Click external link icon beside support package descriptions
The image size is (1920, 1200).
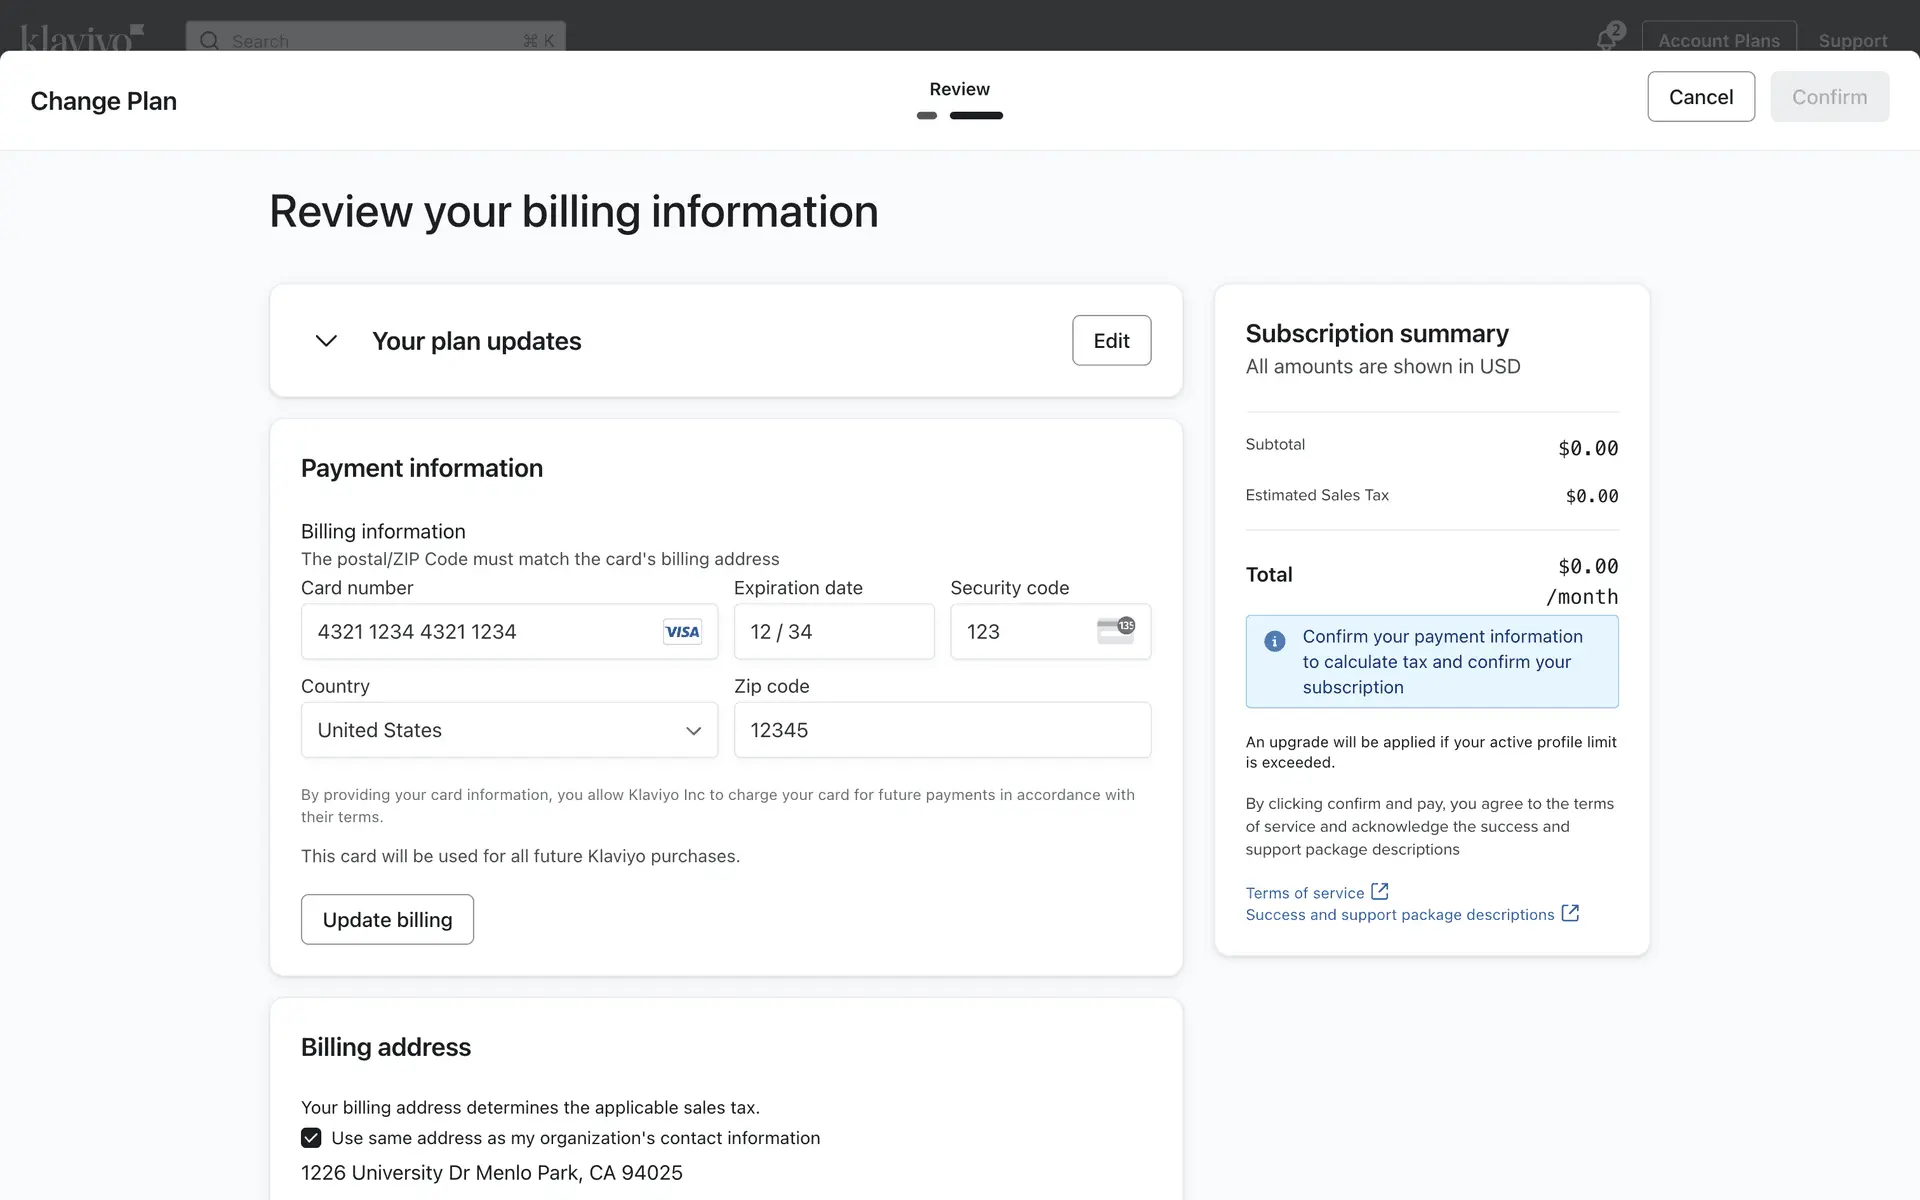pyautogui.click(x=1570, y=913)
